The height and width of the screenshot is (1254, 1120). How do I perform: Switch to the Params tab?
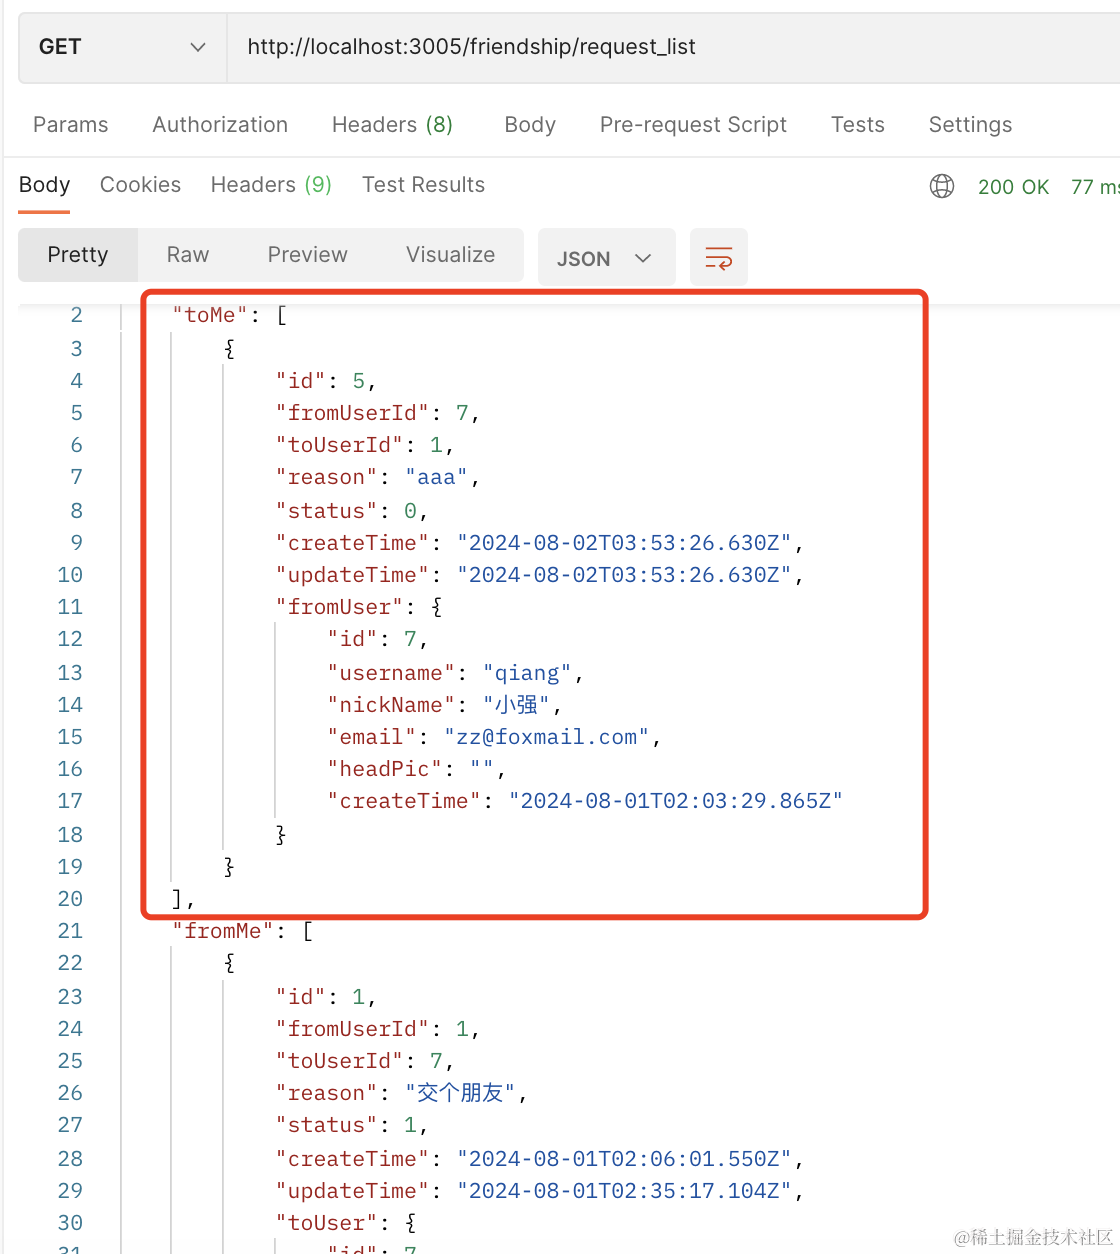point(70,125)
